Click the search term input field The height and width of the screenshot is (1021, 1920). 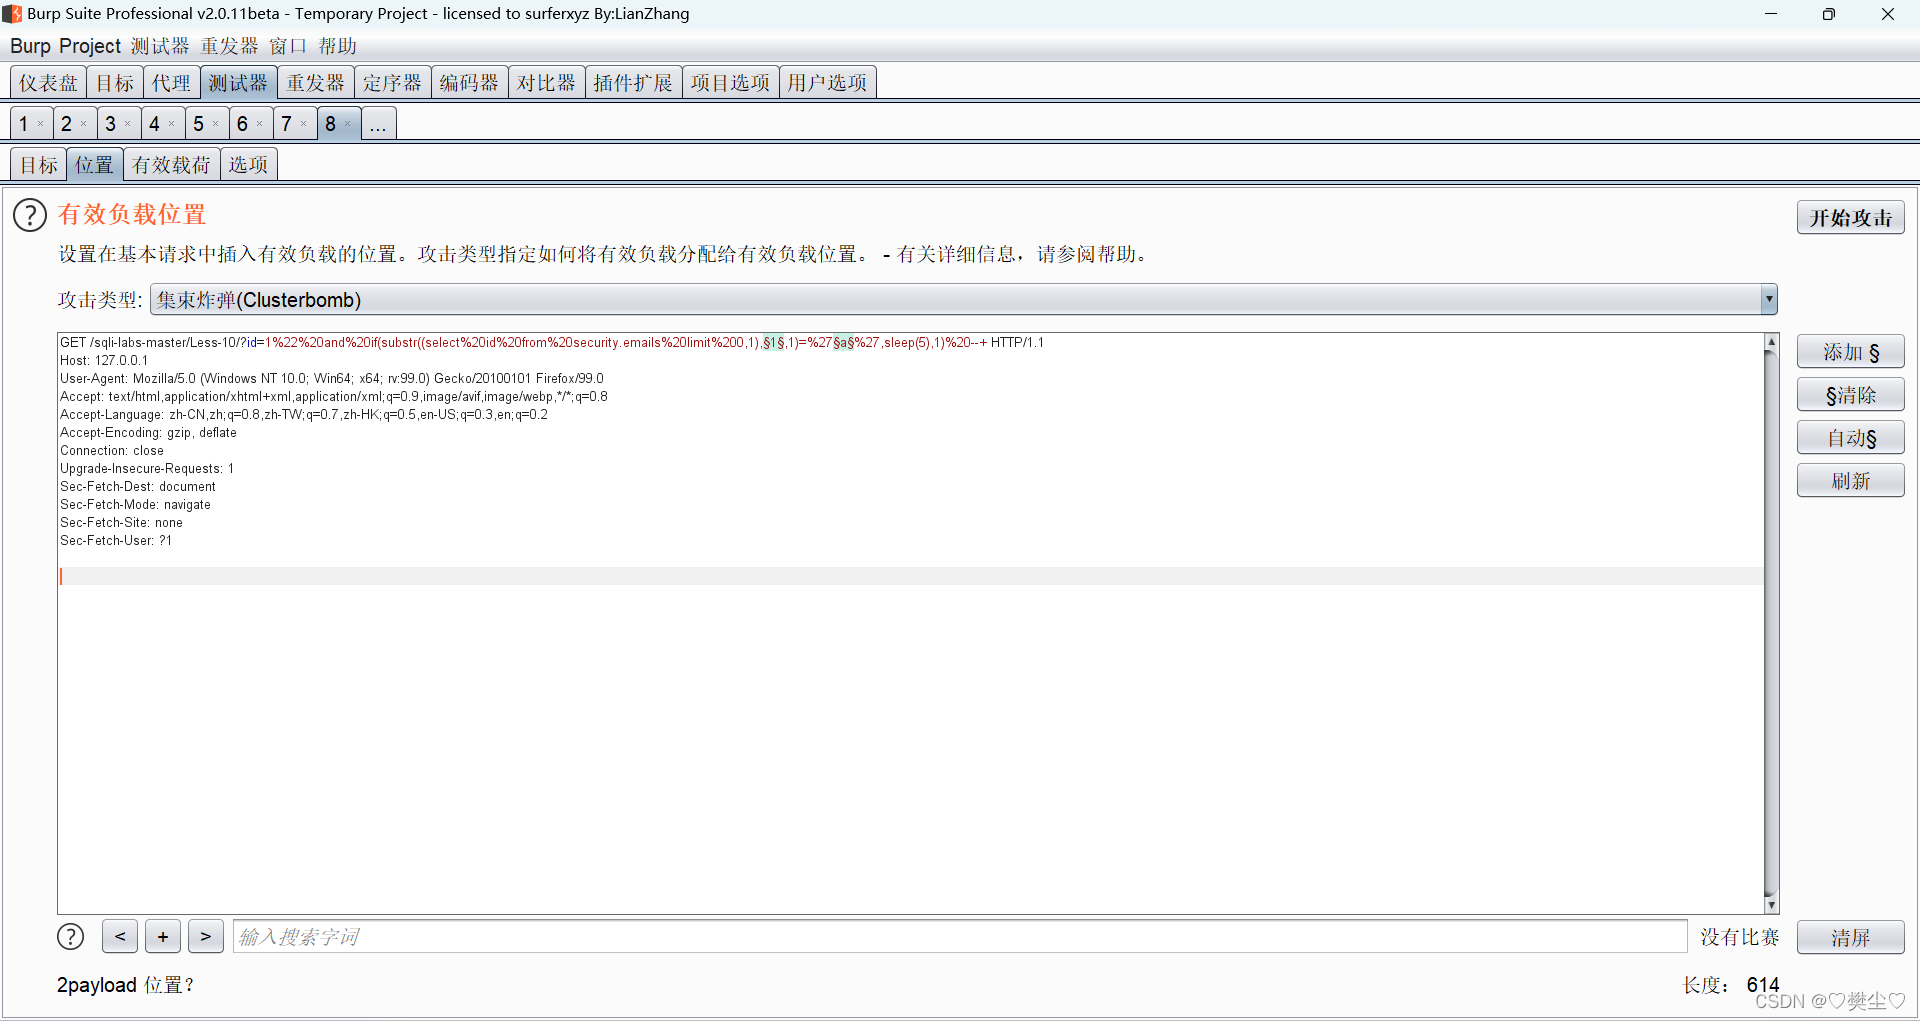960,937
